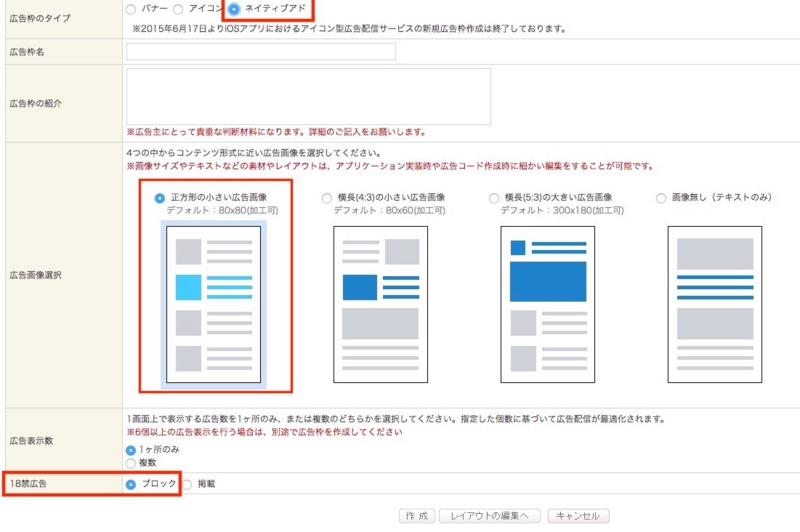Choose 横長(4:3)の小さい広告画像 radio option
800x532 pixels.
(327, 198)
